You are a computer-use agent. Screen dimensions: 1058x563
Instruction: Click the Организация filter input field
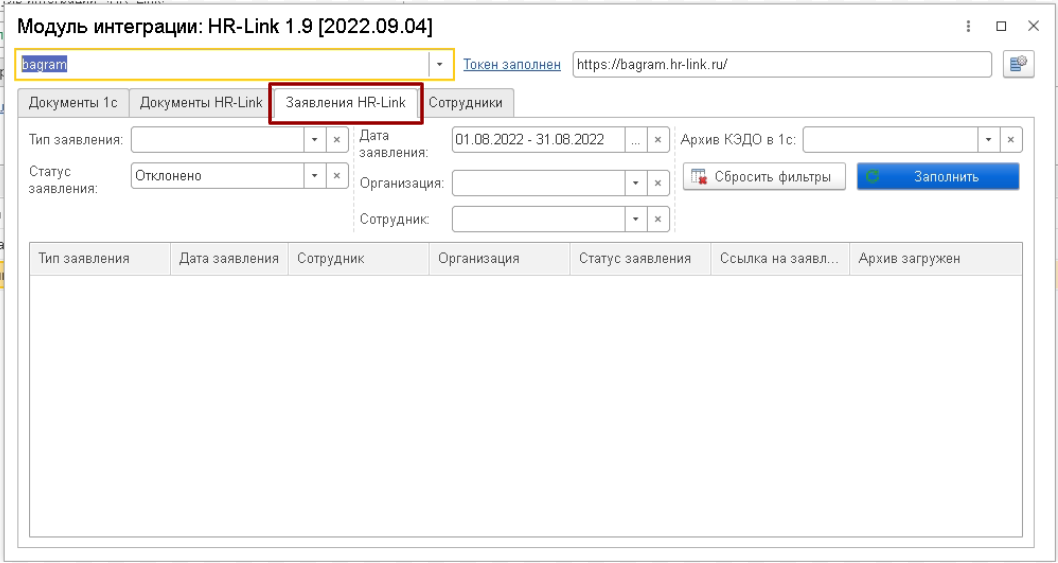click(x=539, y=183)
